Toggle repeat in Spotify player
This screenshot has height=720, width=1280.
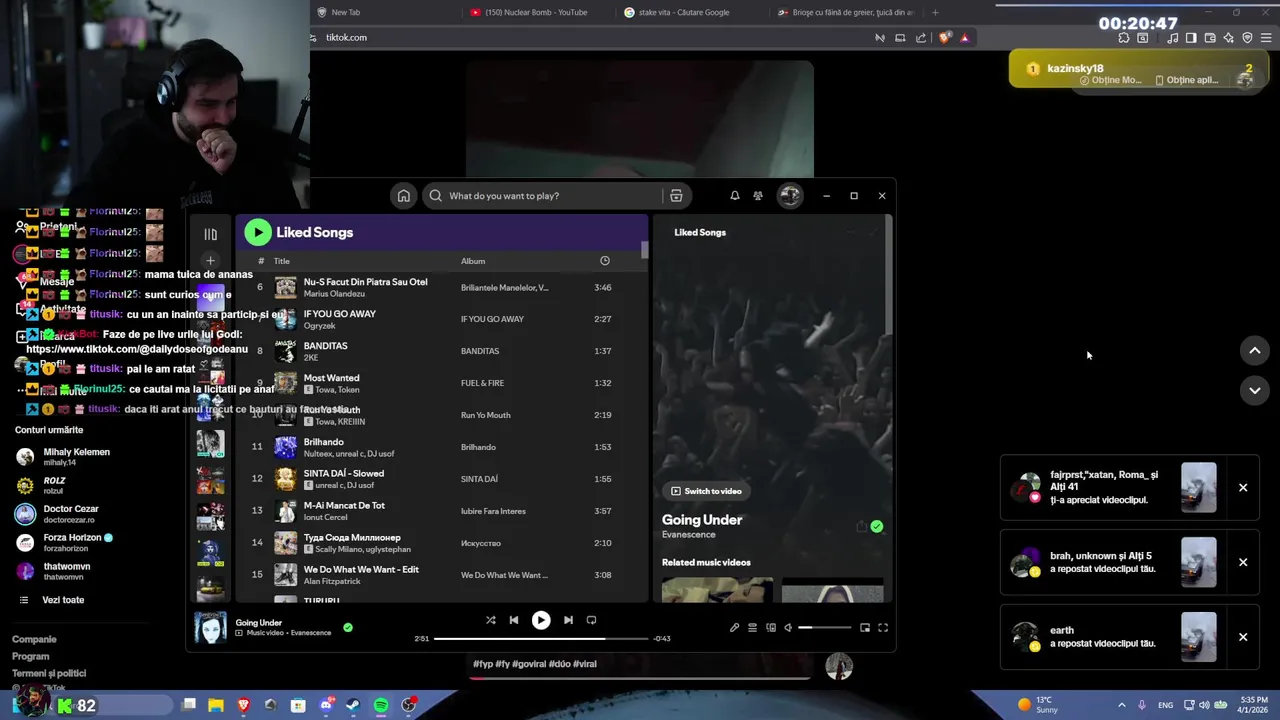click(591, 620)
